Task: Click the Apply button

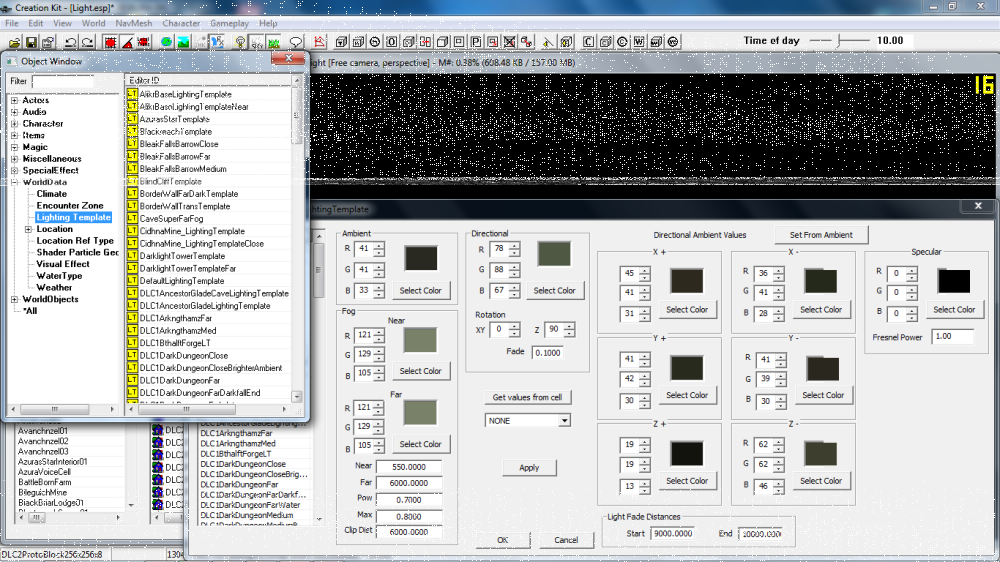Action: (x=529, y=468)
